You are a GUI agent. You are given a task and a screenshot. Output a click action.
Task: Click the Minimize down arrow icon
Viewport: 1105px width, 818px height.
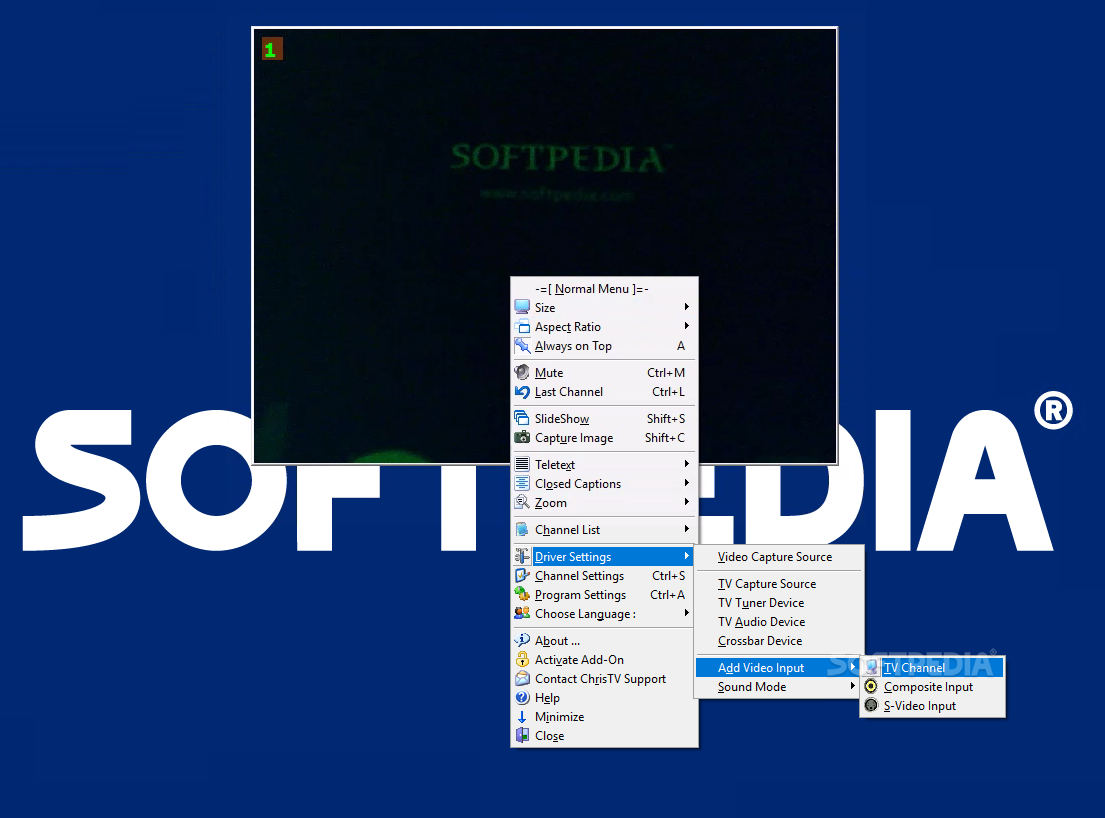pos(522,717)
